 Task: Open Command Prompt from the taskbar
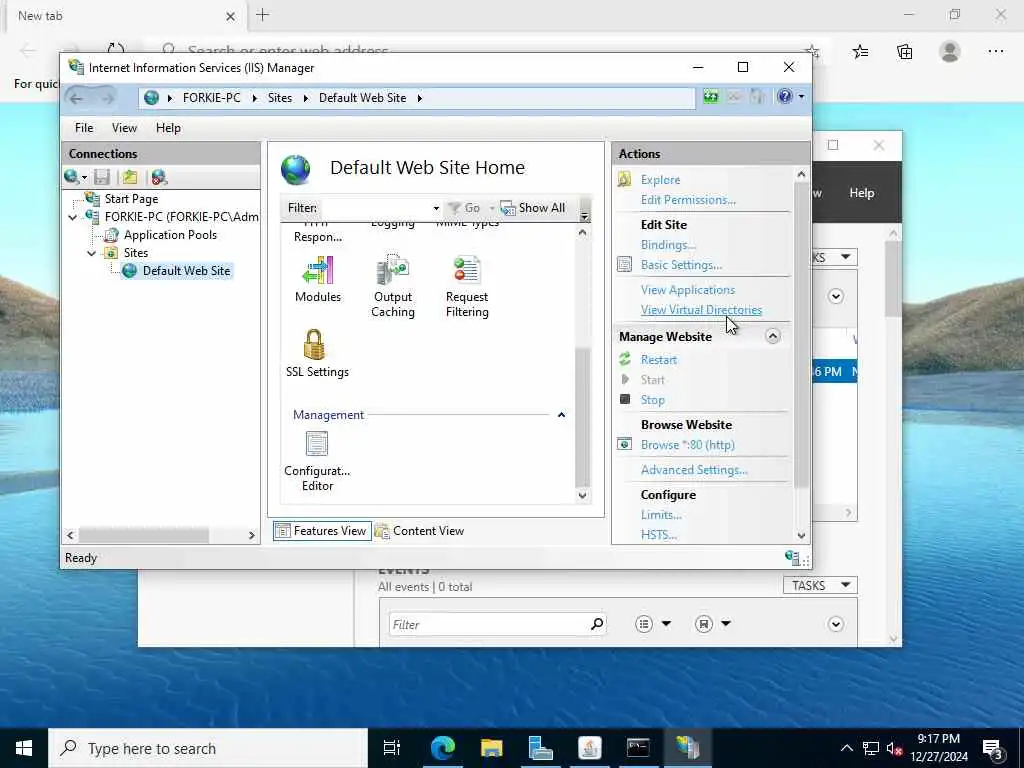638,748
